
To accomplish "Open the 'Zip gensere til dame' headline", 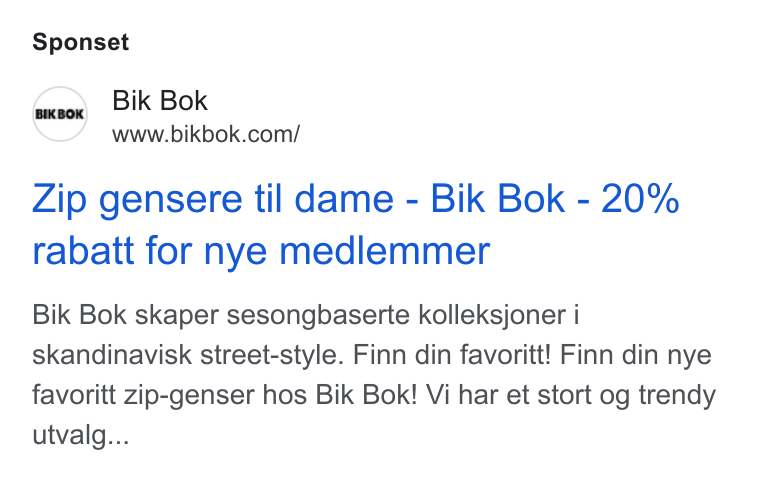I will click(x=213, y=199).
